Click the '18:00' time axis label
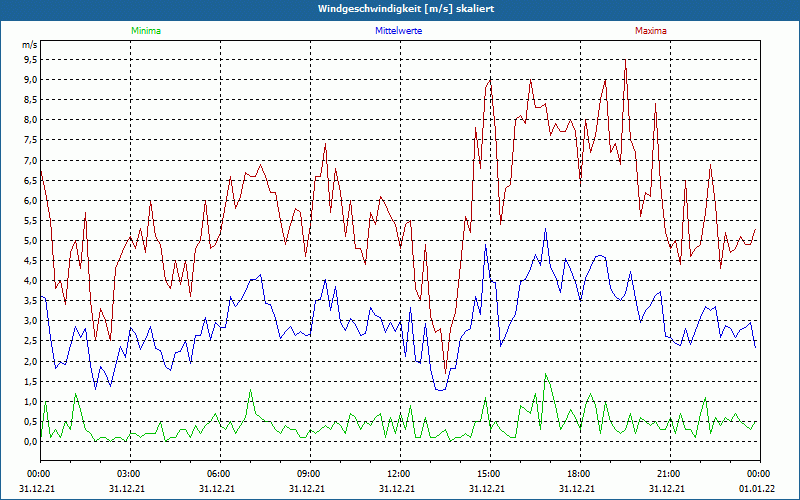800x500 pixels. tap(580, 474)
